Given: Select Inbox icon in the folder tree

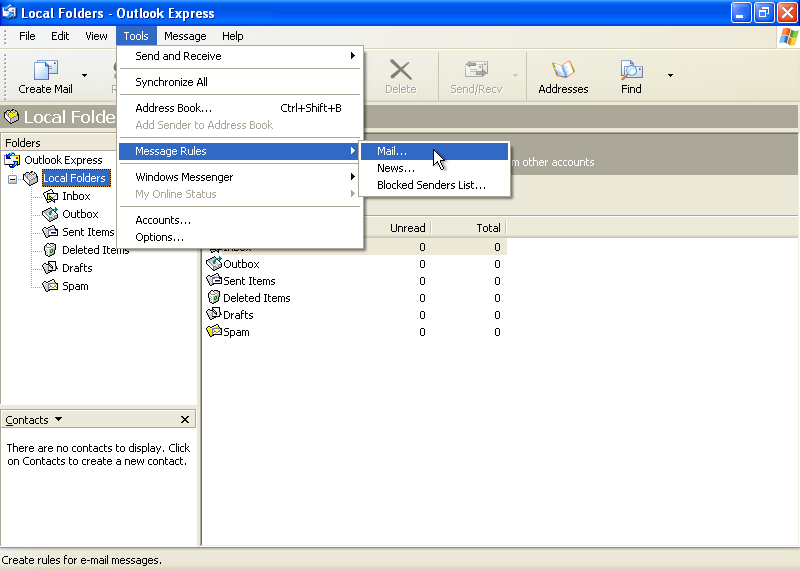Looking at the screenshot, I should [x=50, y=196].
